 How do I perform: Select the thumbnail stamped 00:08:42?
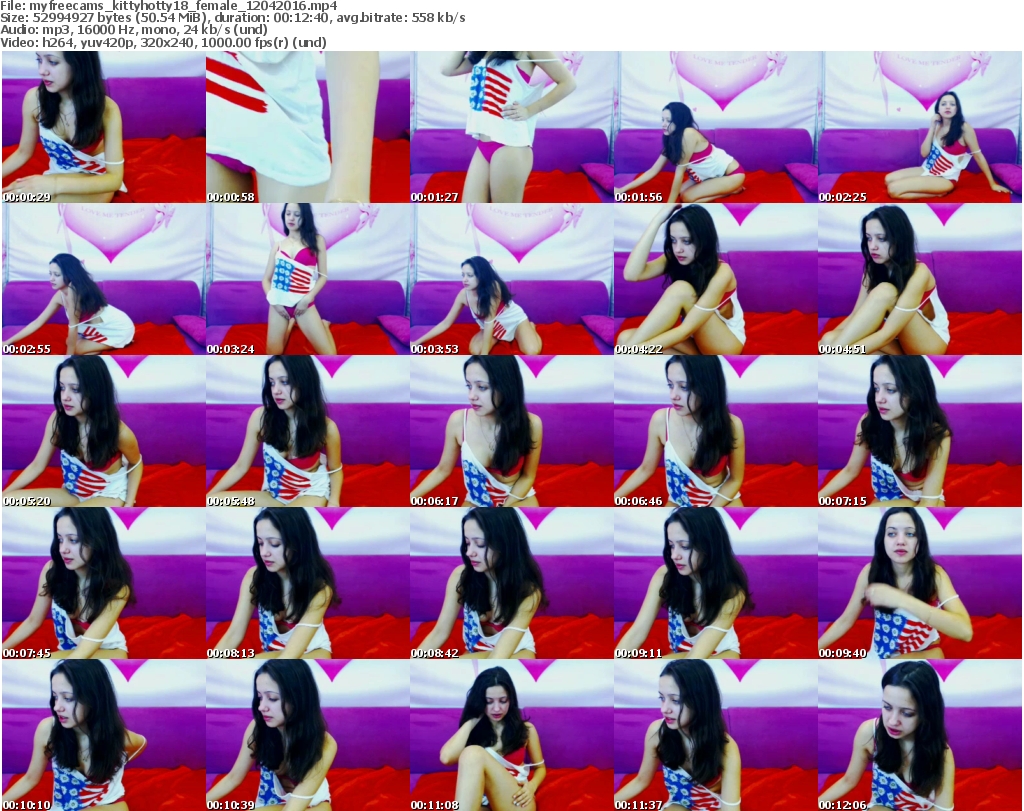pyautogui.click(x=511, y=583)
